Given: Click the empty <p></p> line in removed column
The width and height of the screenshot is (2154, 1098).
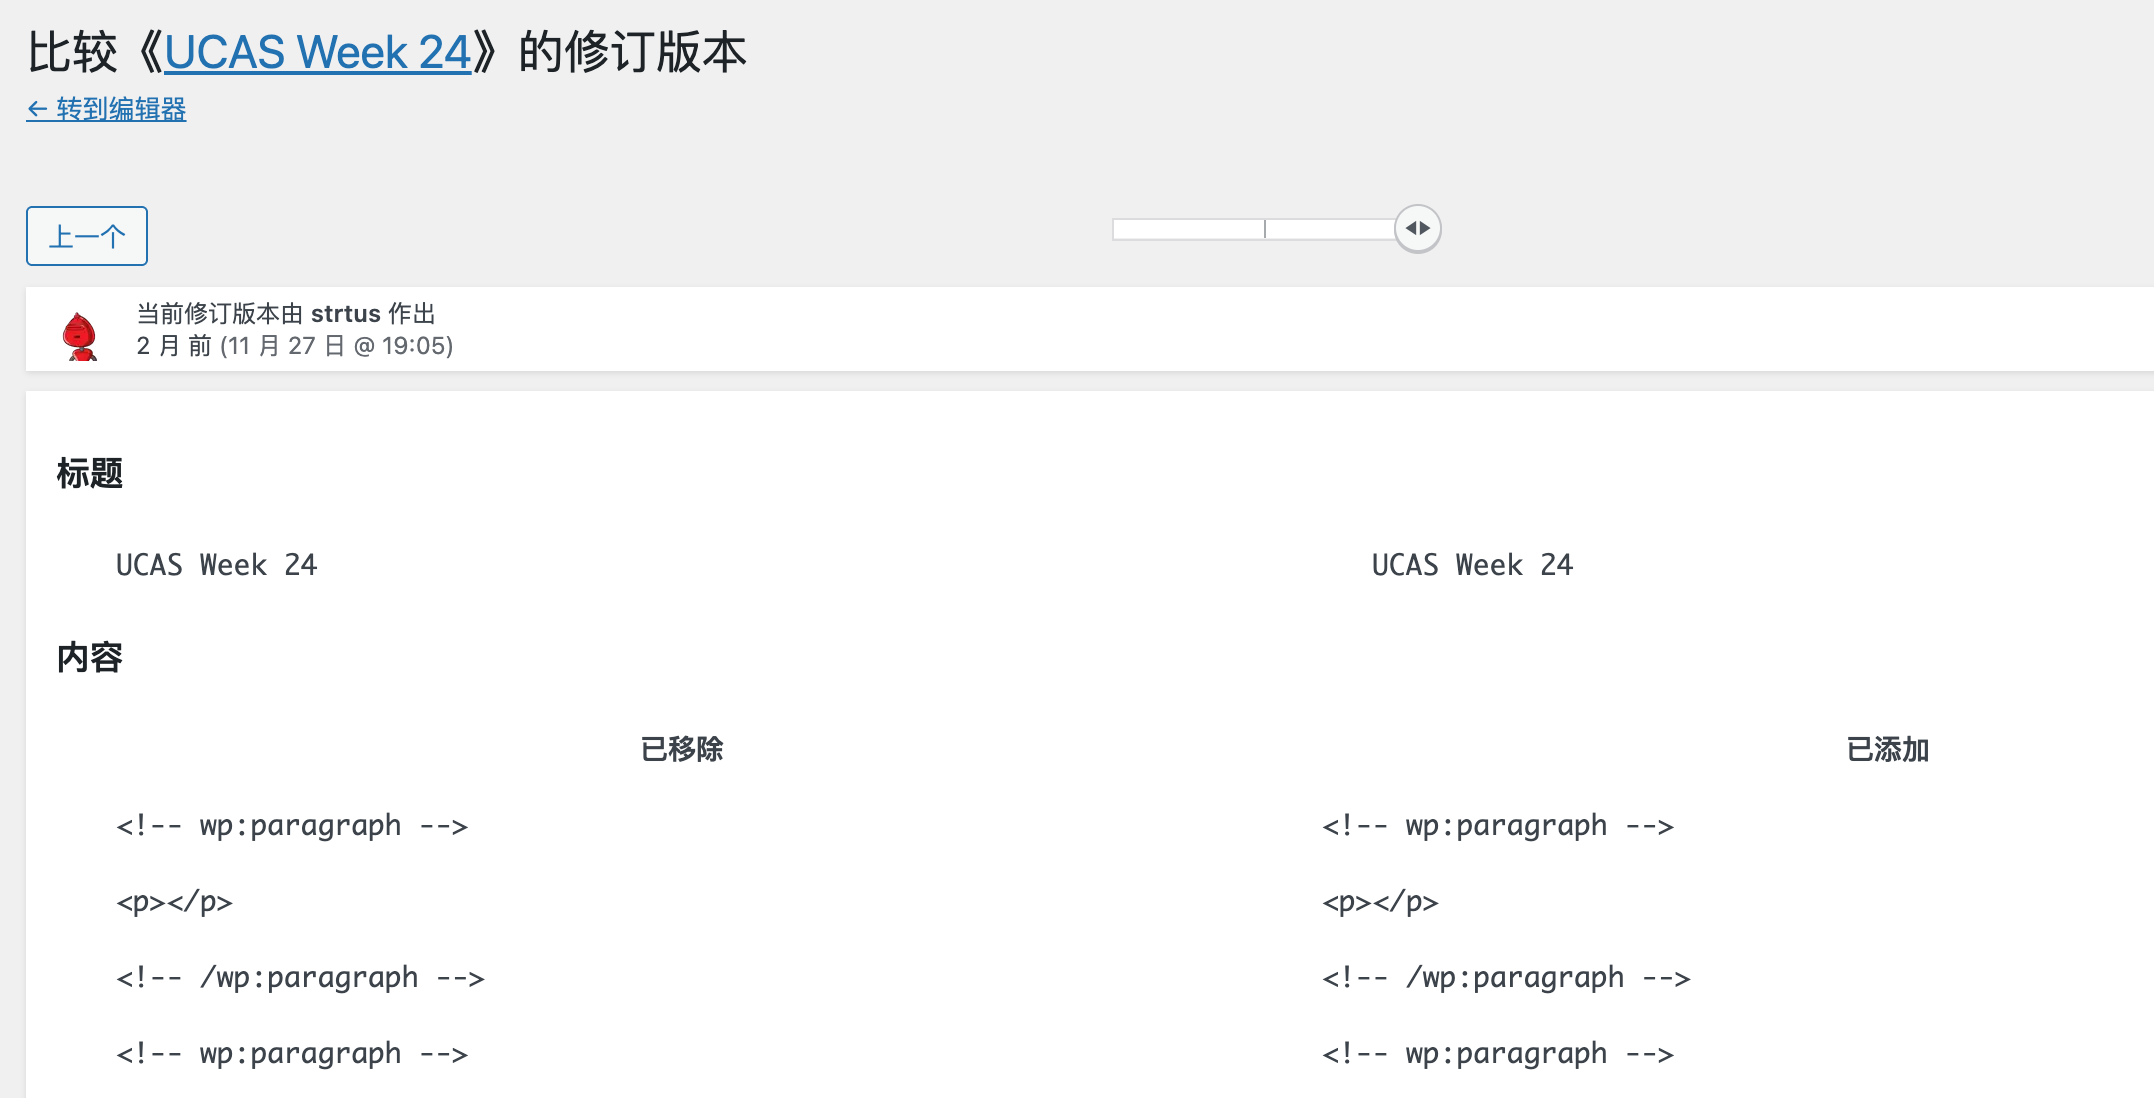Looking at the screenshot, I should (175, 902).
